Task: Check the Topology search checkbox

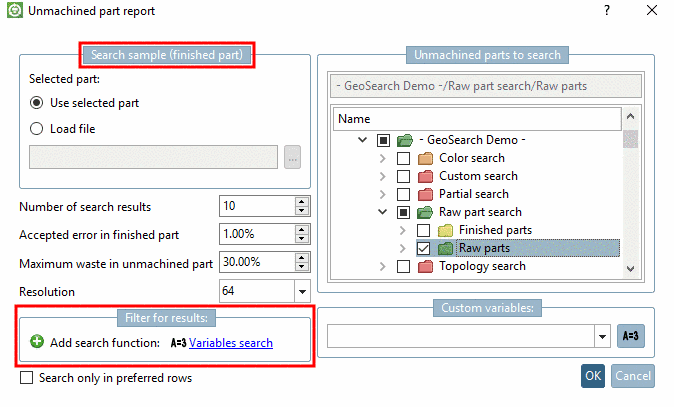Action: [403, 266]
